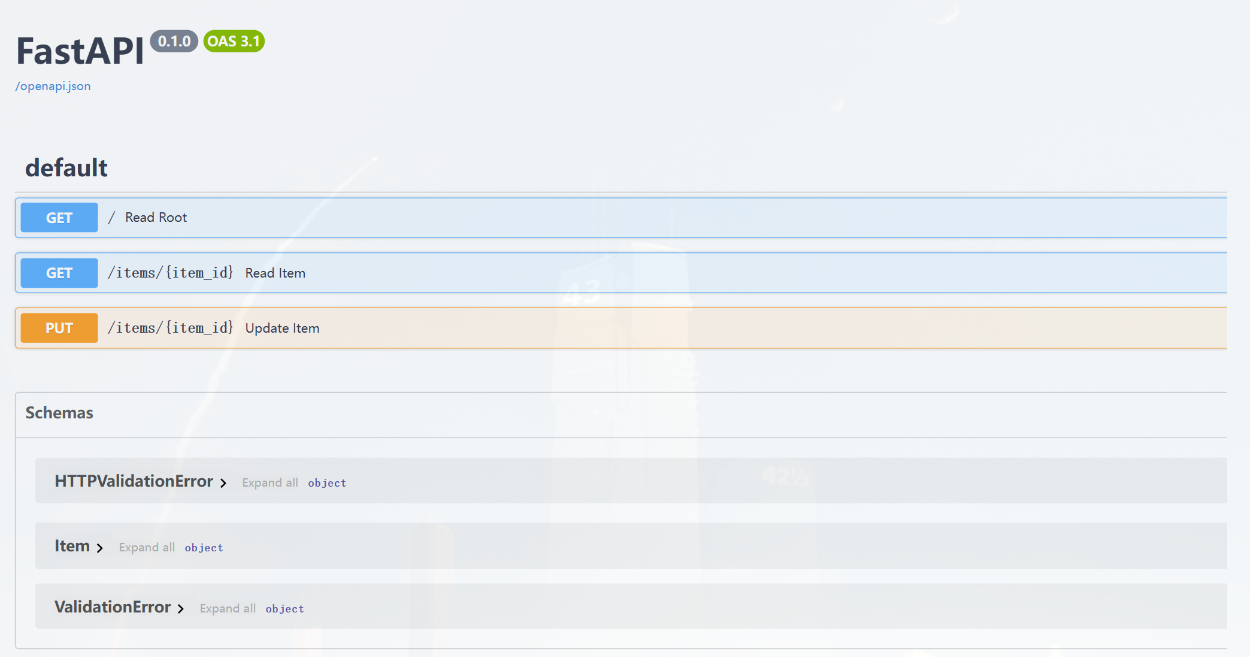Click the Item schema name

pos(72,546)
